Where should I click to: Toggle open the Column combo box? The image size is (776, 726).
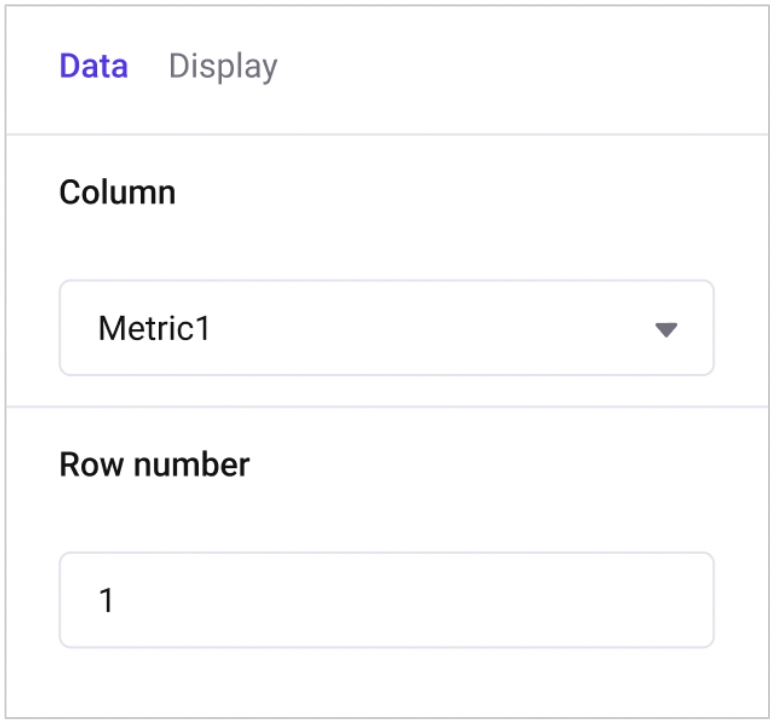point(386,328)
